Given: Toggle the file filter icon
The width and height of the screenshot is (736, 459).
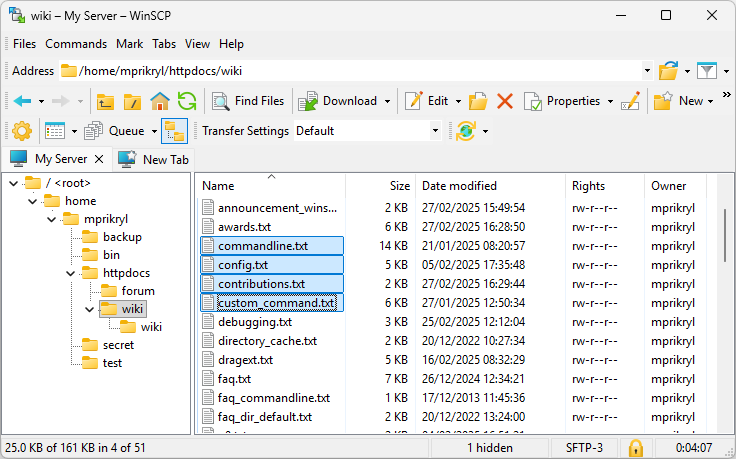Looking at the screenshot, I should click(707, 71).
